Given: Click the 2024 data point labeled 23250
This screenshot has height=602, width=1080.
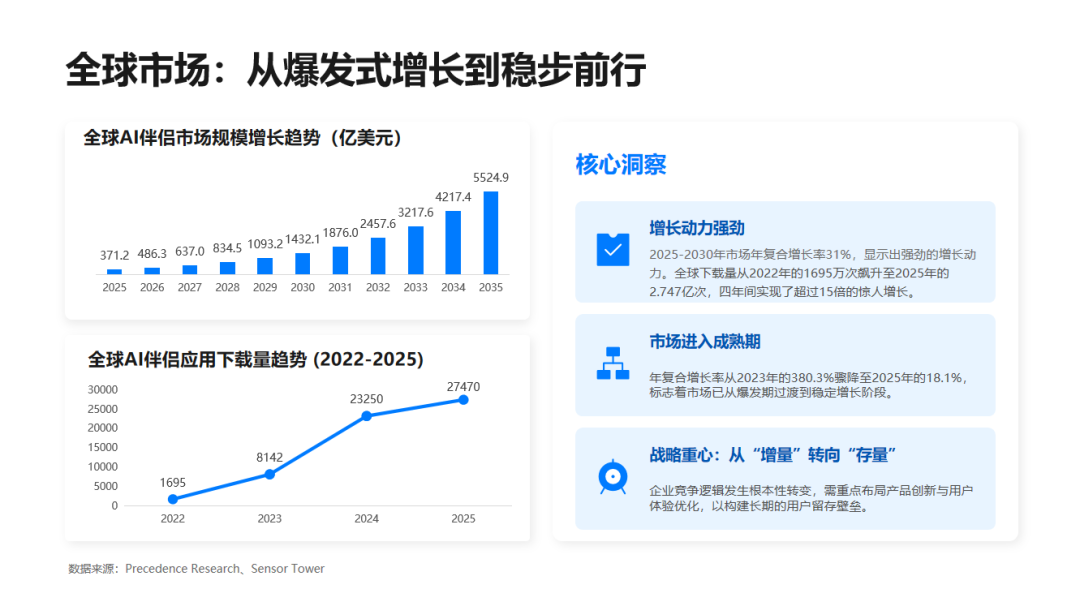Looking at the screenshot, I should [x=366, y=416].
